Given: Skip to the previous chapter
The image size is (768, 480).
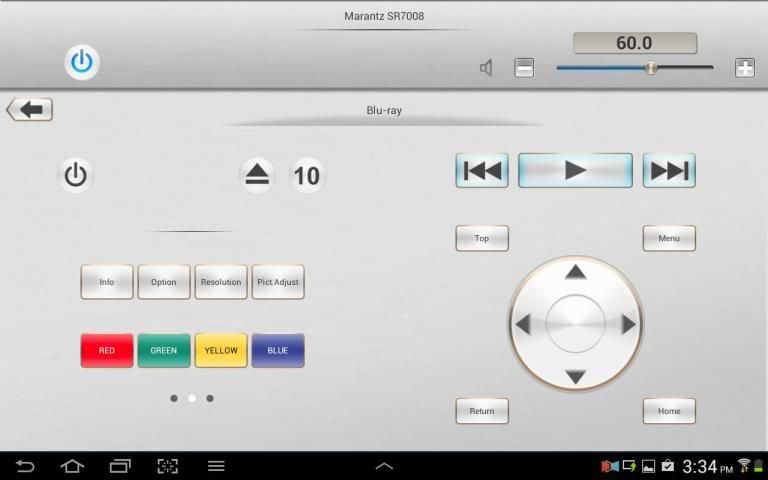Looking at the screenshot, I should click(x=482, y=171).
